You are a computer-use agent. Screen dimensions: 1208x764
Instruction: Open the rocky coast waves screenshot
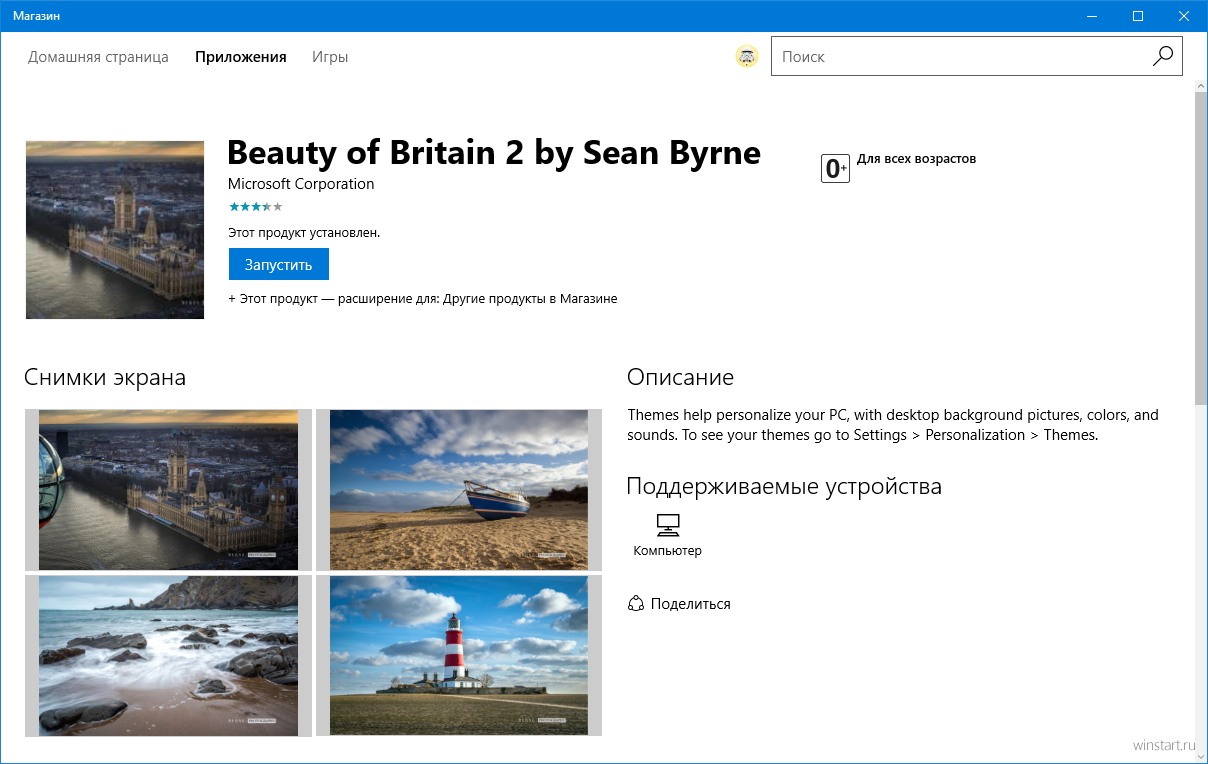coord(168,656)
